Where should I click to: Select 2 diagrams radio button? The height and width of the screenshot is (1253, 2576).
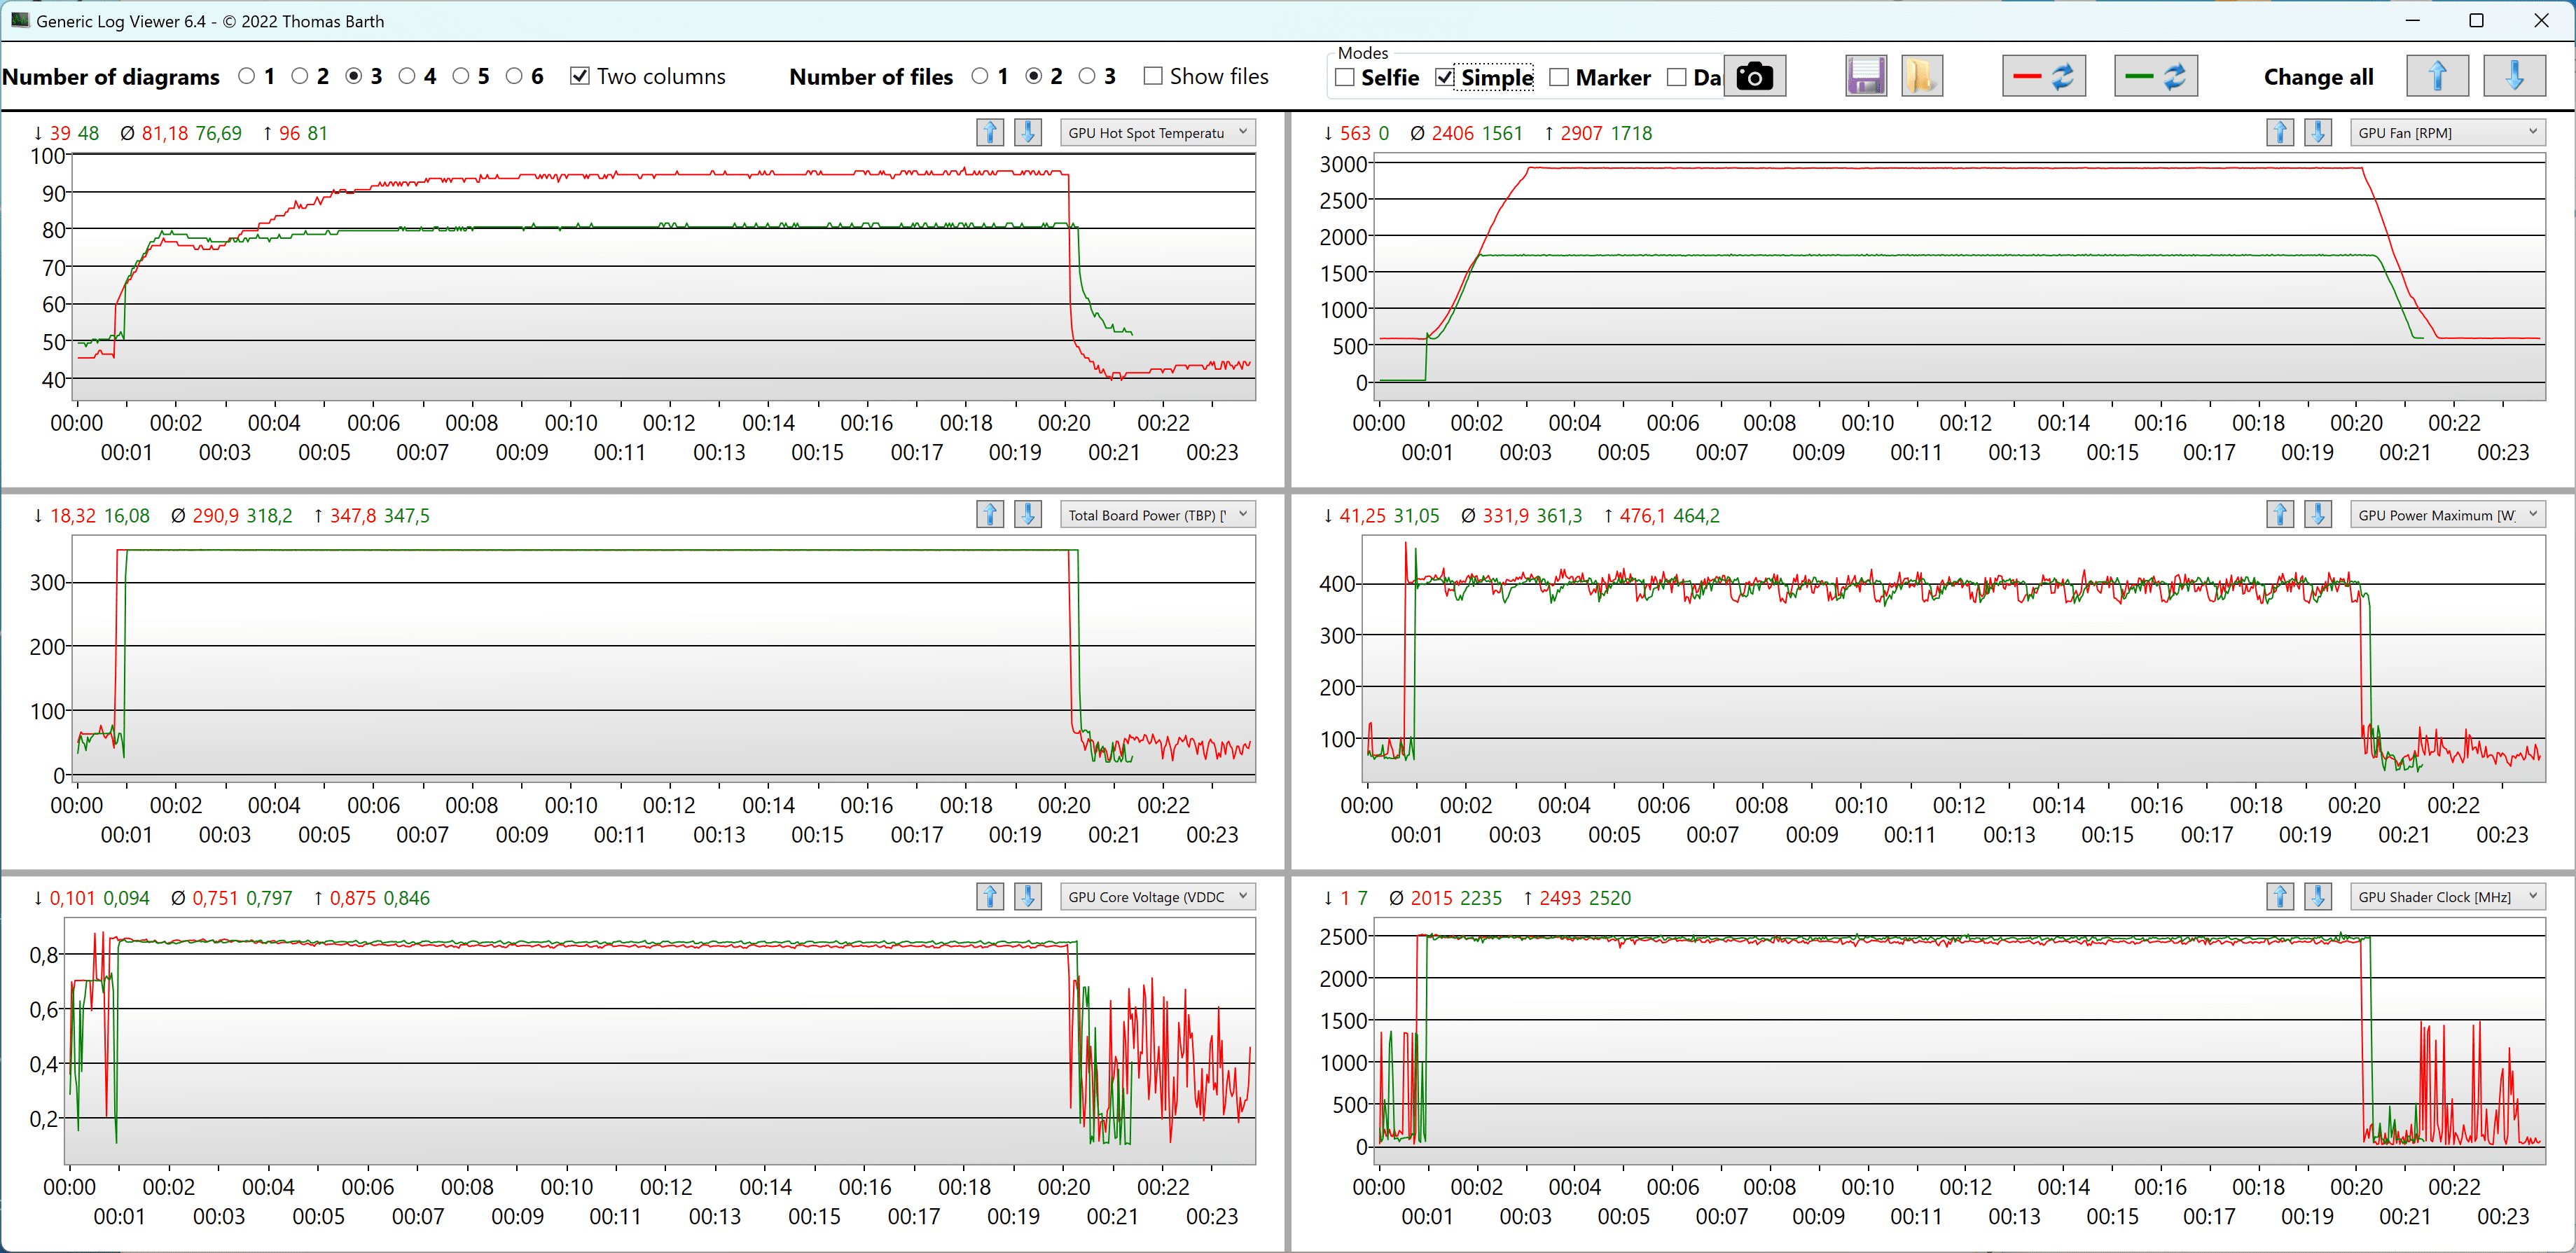point(300,77)
